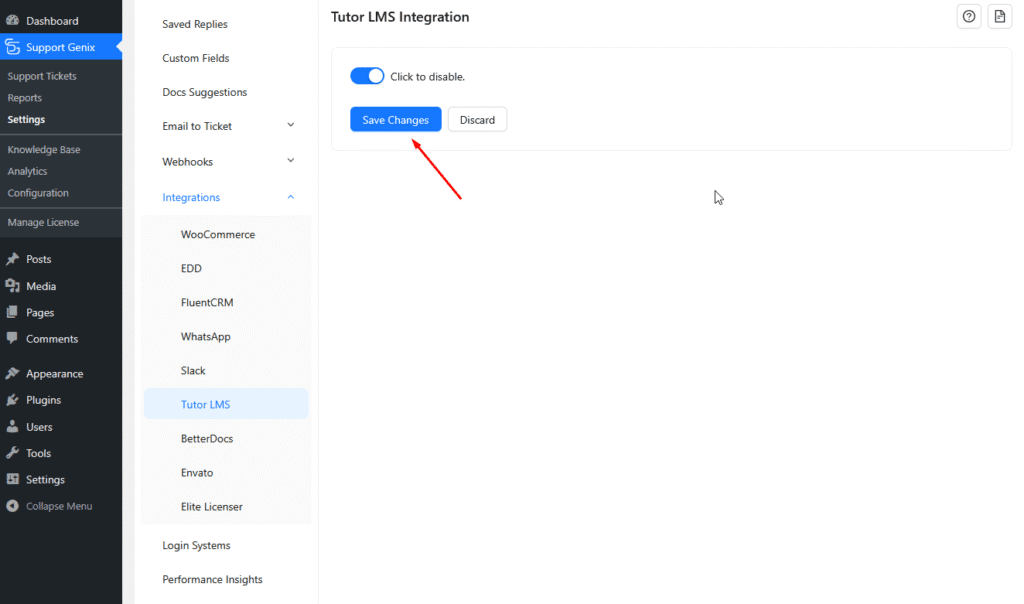Disable the Tutor LMS integration toggle
This screenshot has width=1024, height=604.
coord(367,75)
